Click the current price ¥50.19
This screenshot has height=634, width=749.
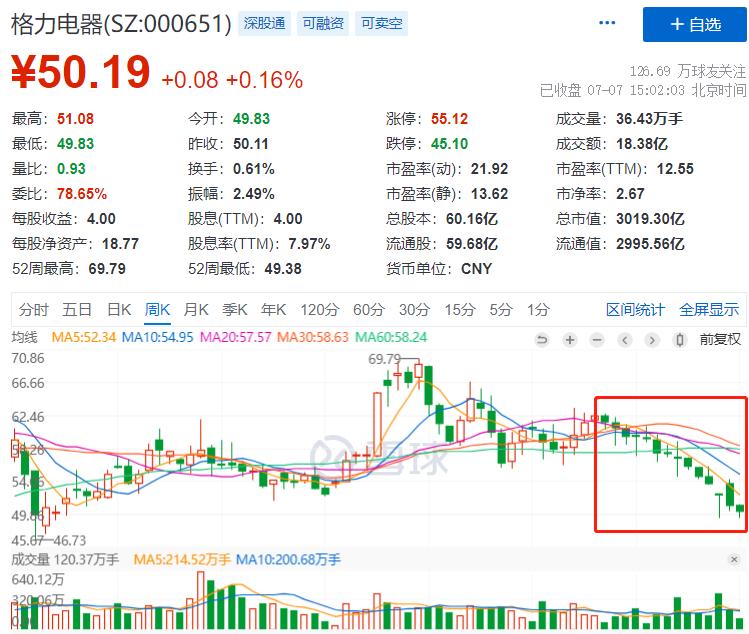coord(81,73)
